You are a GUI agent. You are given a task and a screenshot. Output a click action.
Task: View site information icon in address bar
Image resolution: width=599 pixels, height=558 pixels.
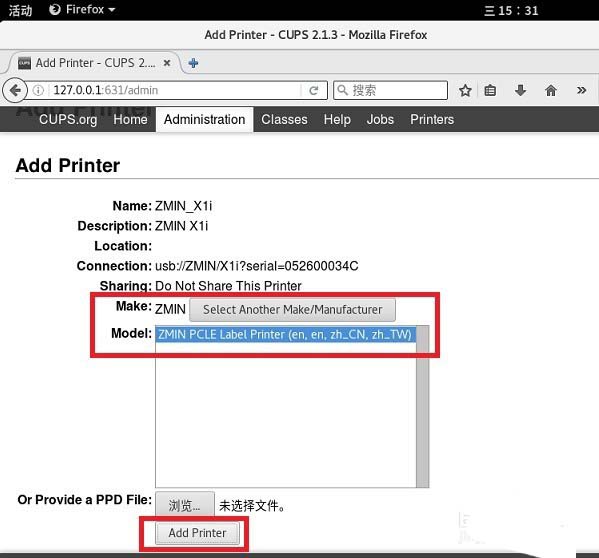[38, 91]
